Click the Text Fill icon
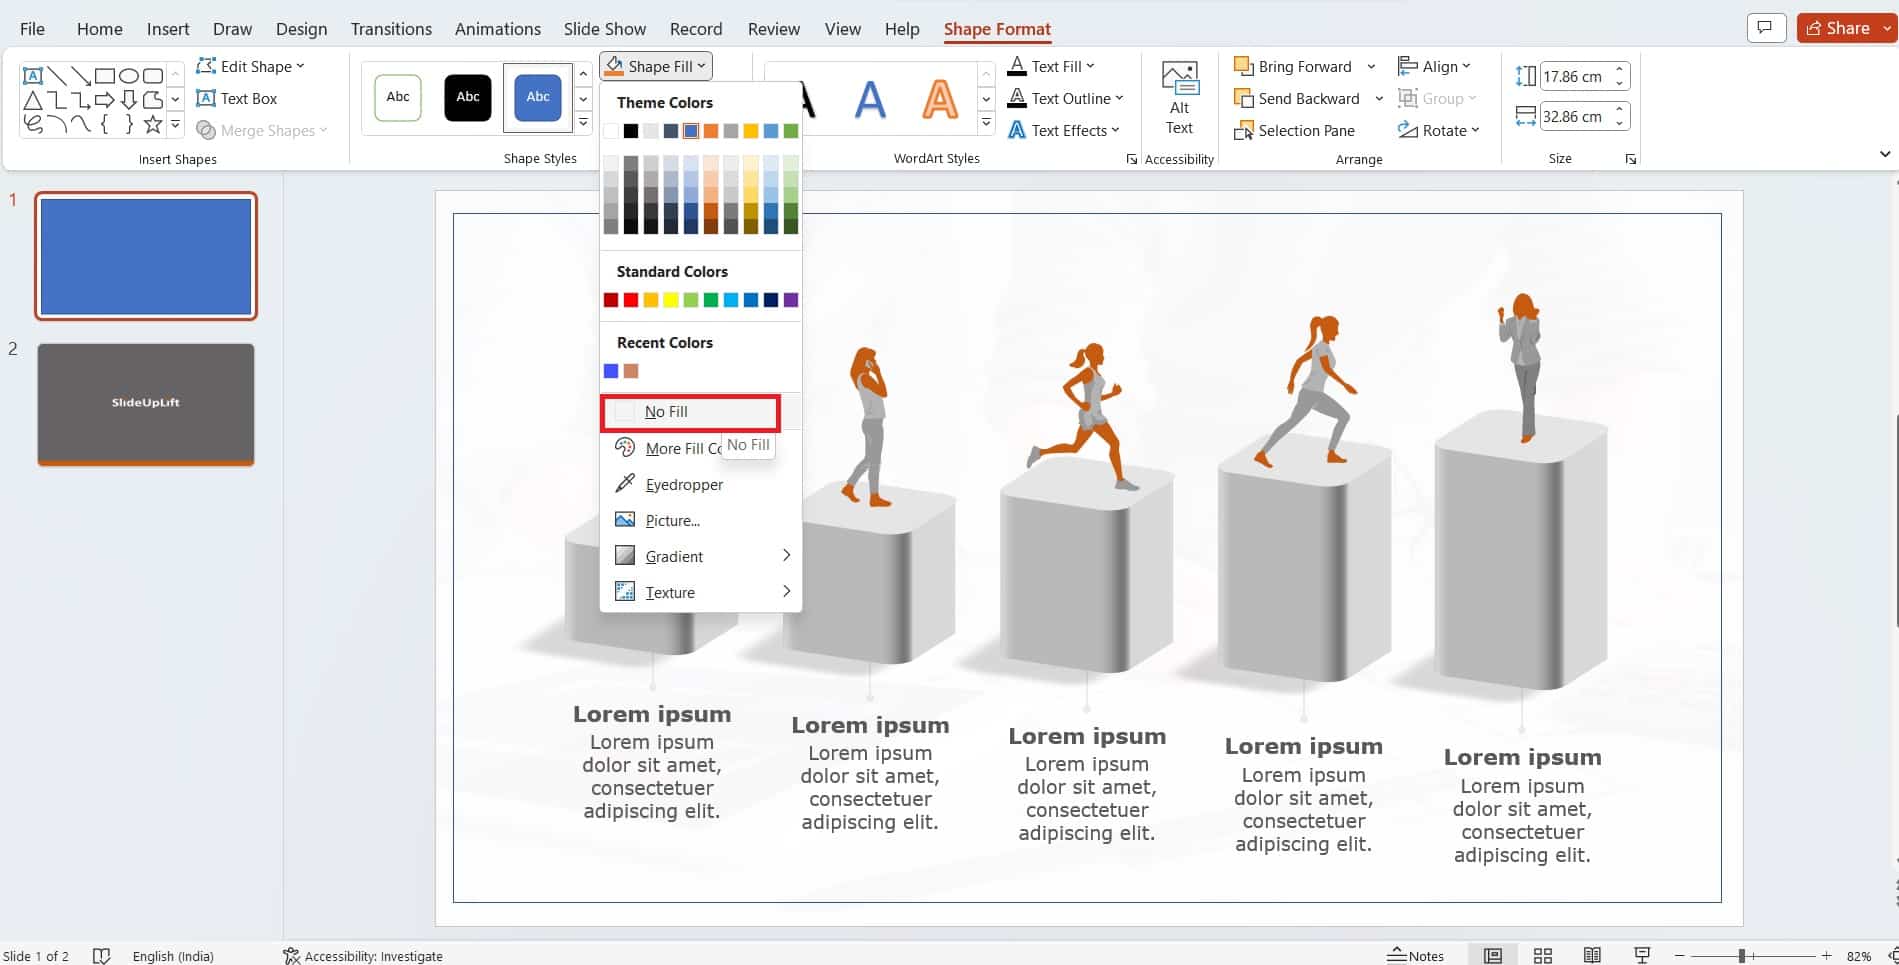The image size is (1899, 965). [x=1016, y=65]
